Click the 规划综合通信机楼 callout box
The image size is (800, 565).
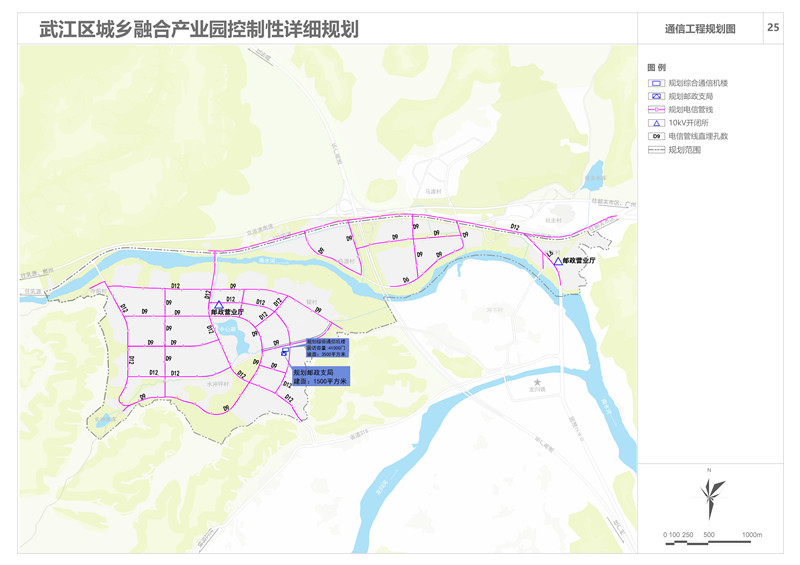tap(327, 348)
